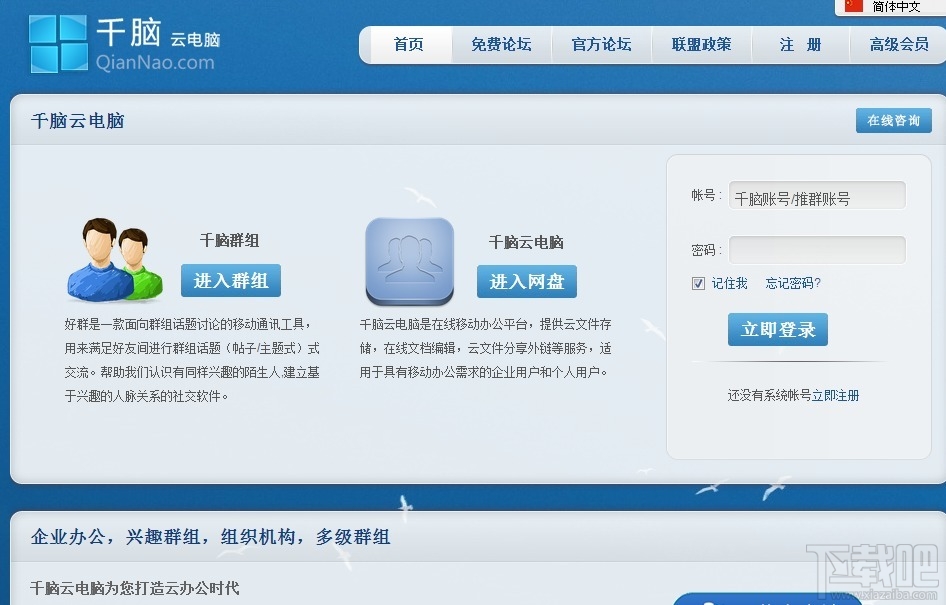Click the 帐号 account input field

tap(817, 196)
